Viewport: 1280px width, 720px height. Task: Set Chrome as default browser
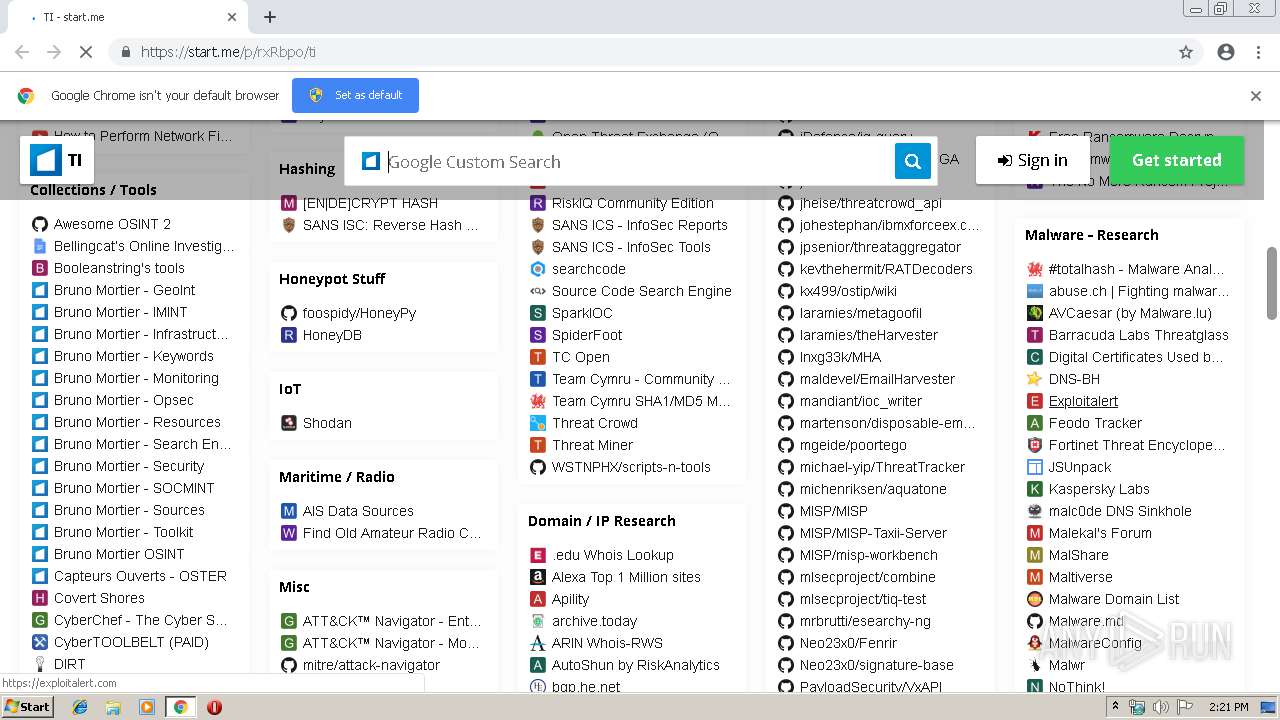(x=355, y=95)
